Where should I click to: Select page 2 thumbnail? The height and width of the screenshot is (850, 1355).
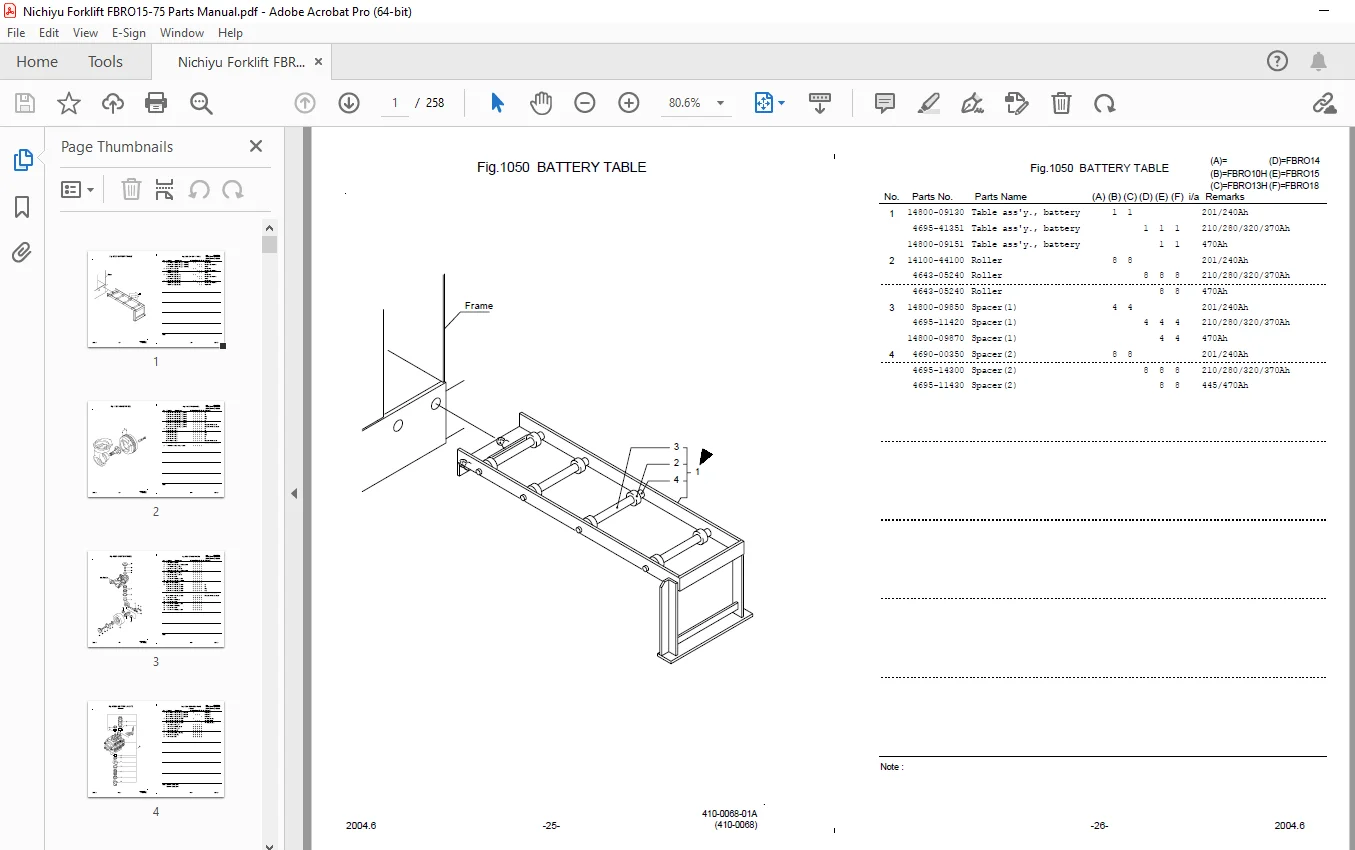point(156,449)
